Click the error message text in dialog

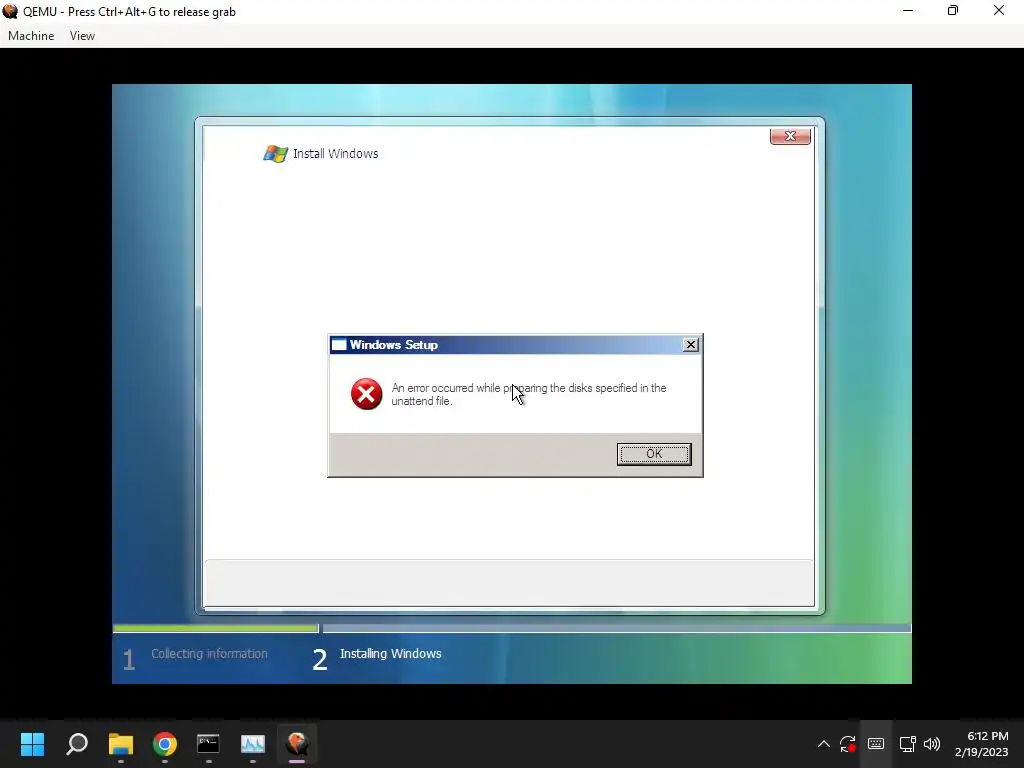coord(529,394)
